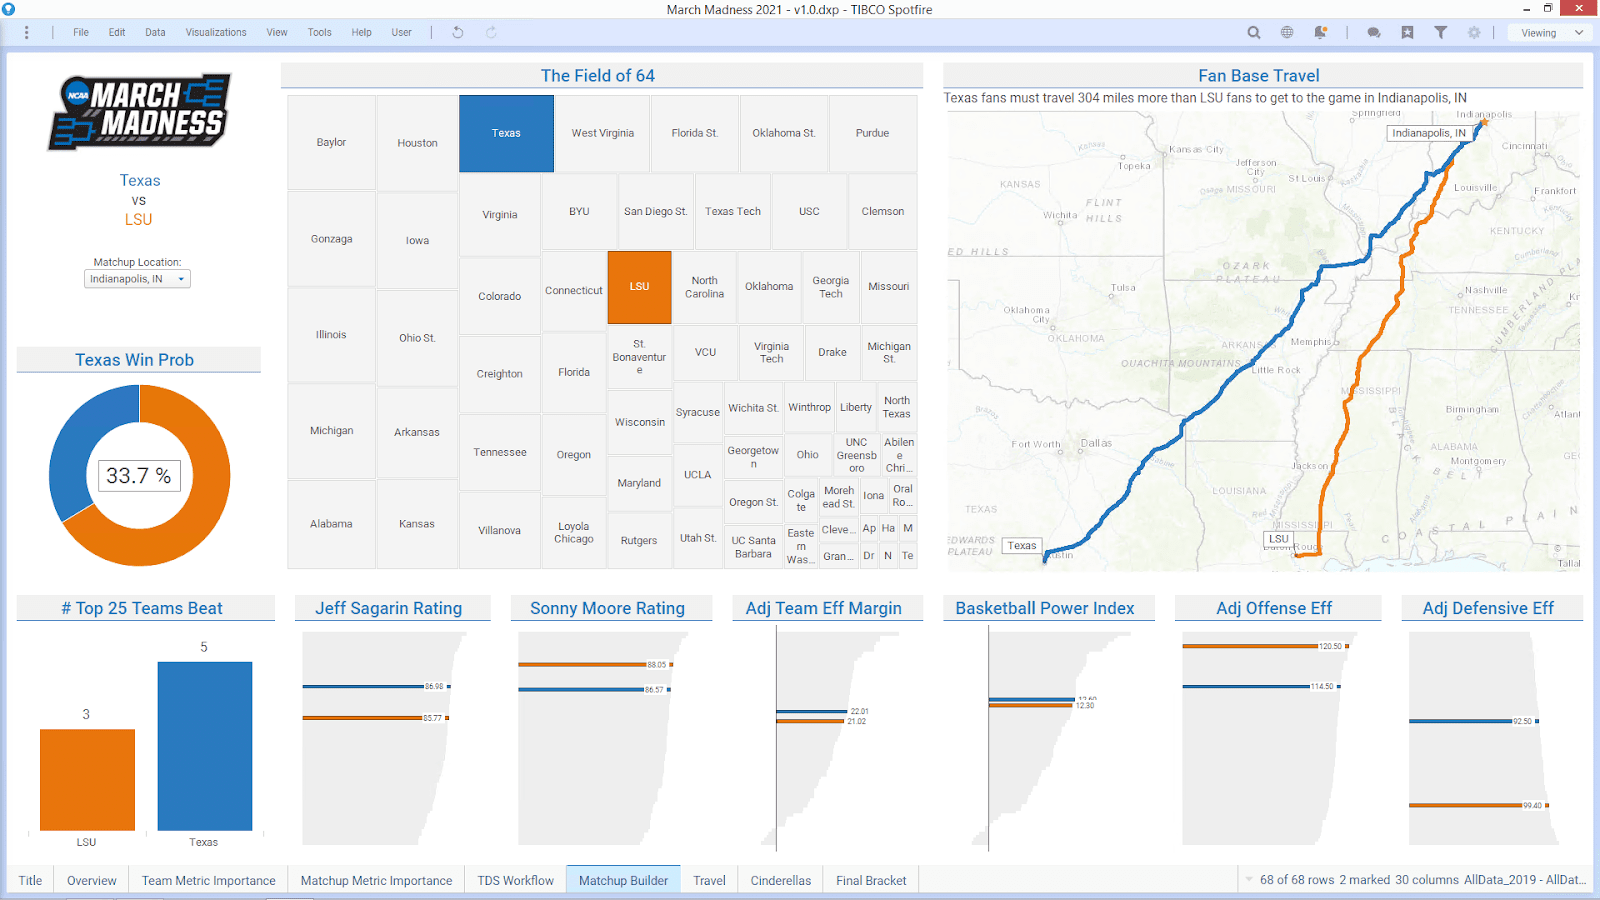Click the Indianapolis, IN map label
This screenshot has width=1600, height=900.
click(x=1429, y=133)
